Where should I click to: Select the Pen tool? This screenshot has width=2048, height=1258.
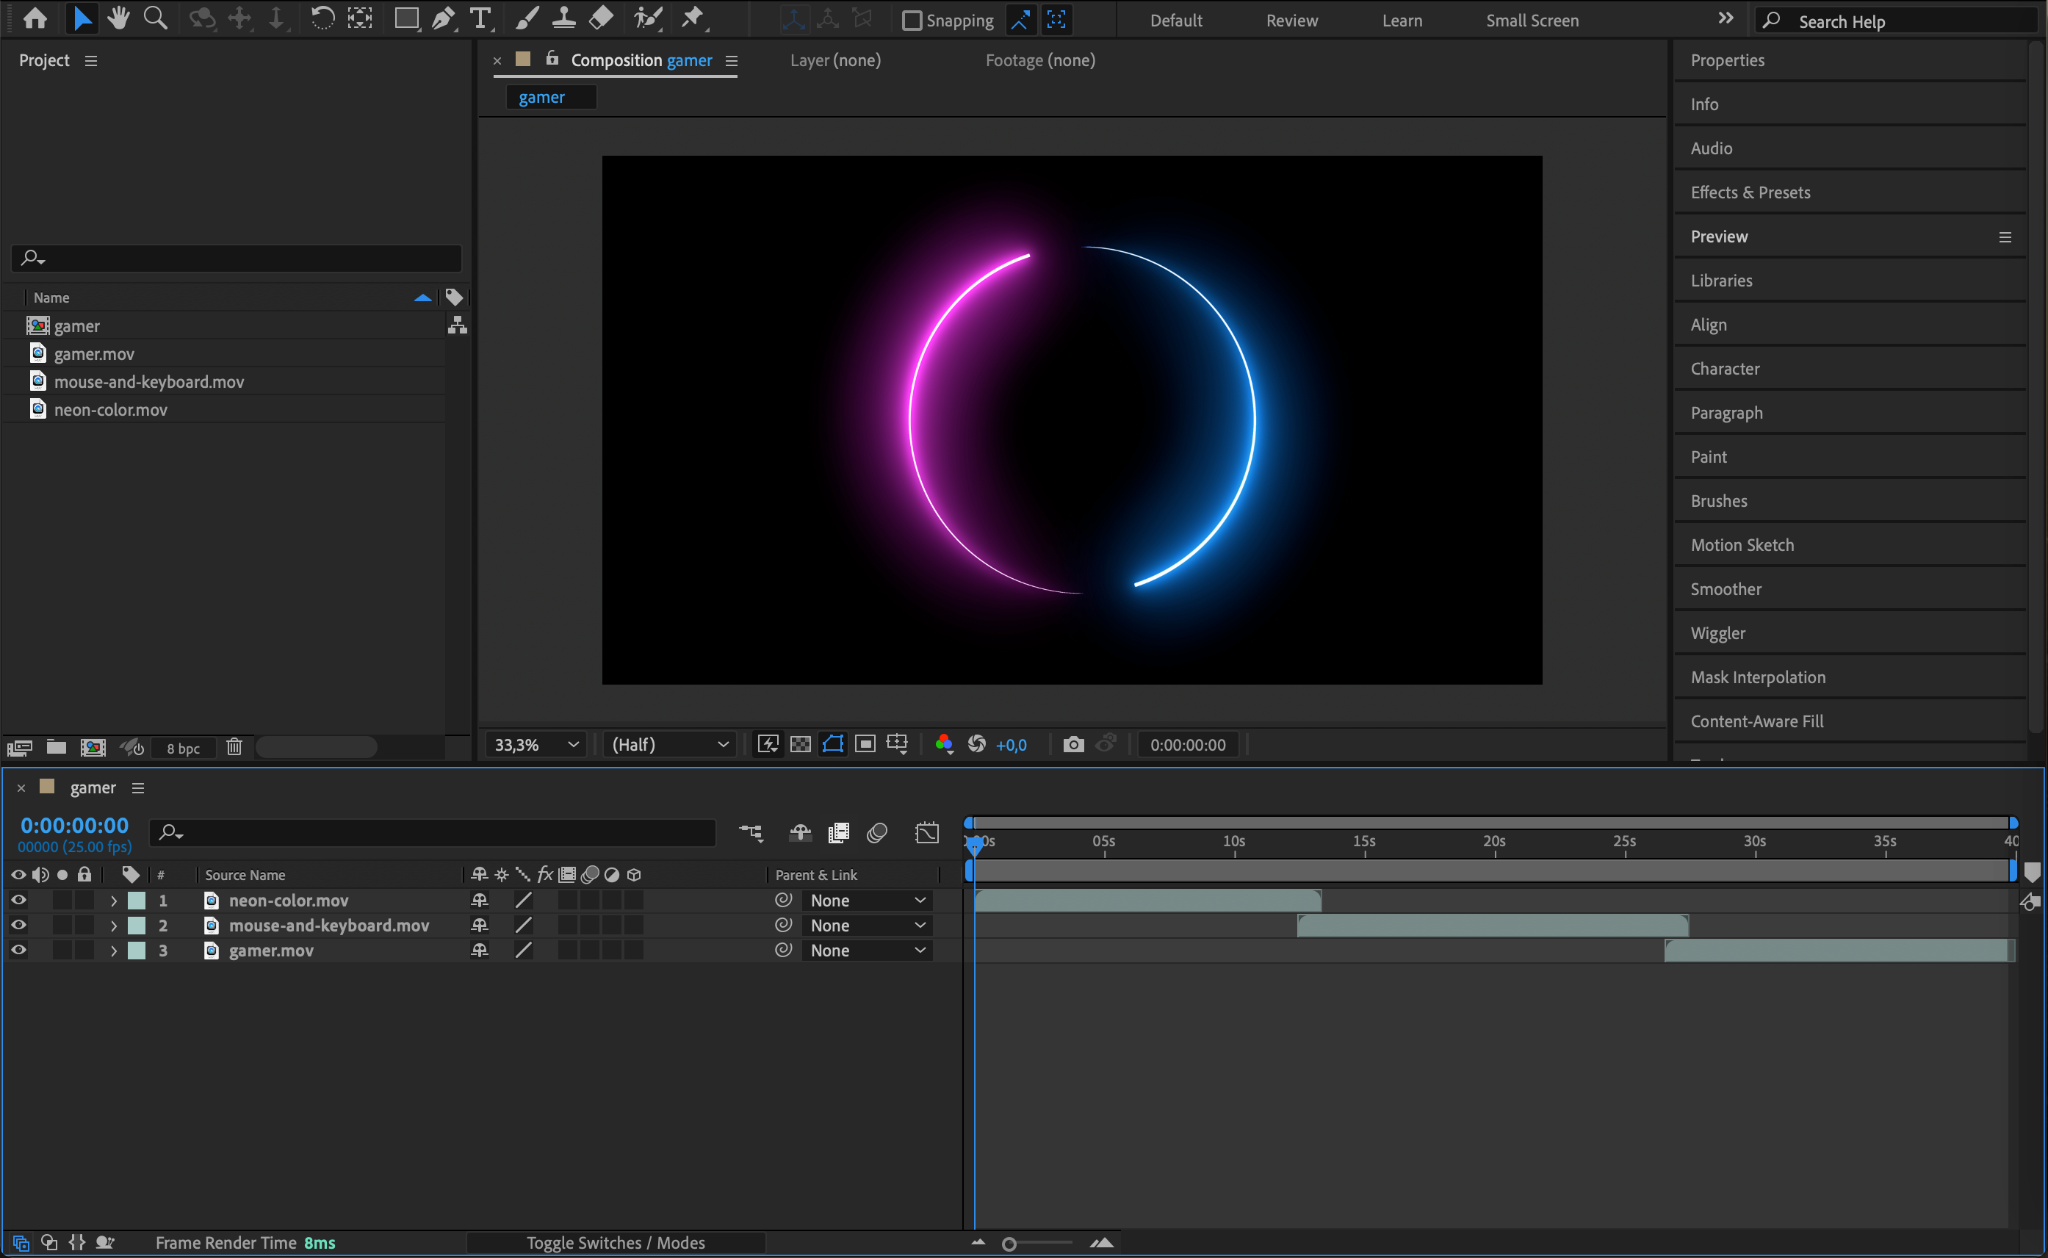pos(443,18)
